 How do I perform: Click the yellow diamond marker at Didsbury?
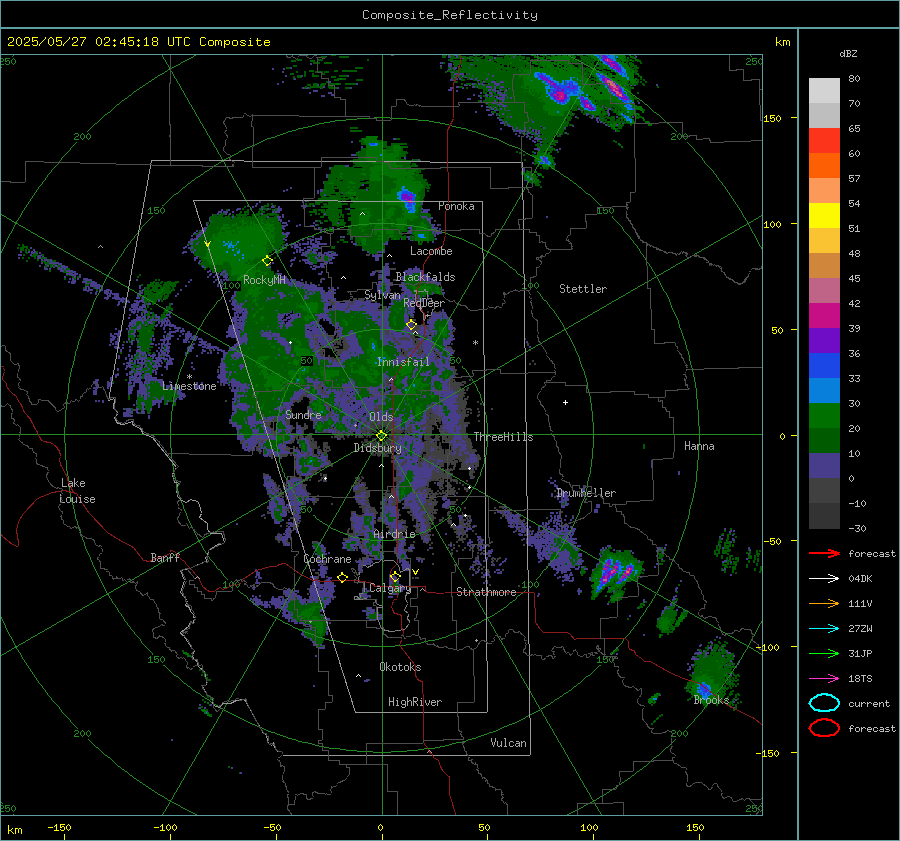(x=381, y=436)
